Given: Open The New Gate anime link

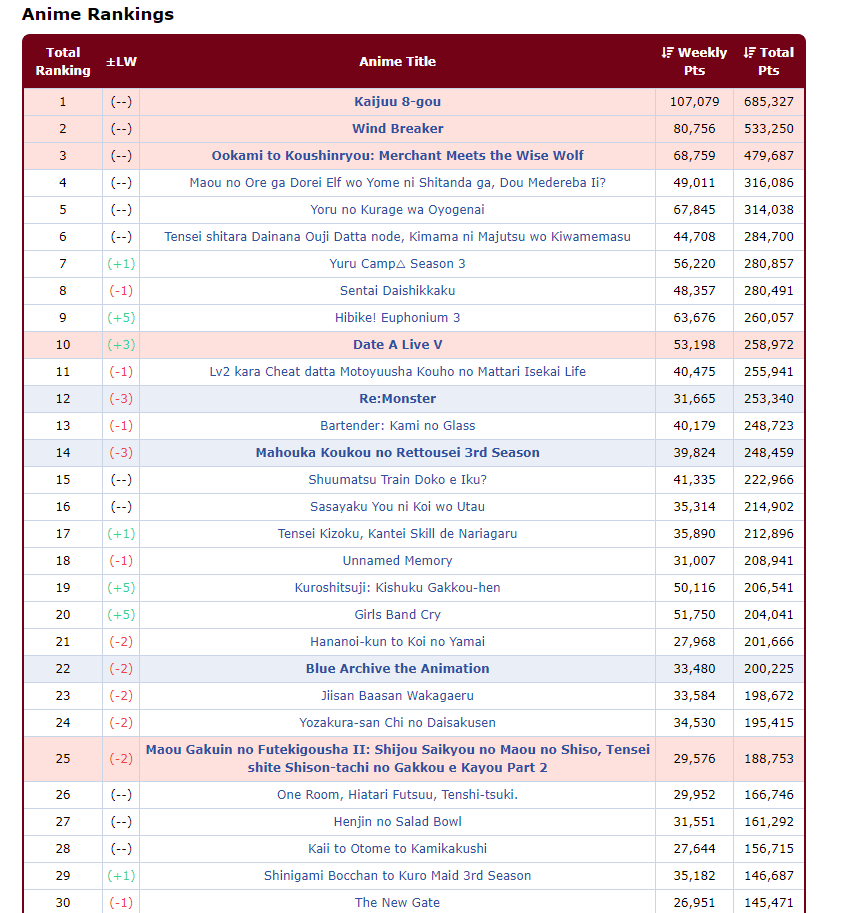Looking at the screenshot, I should 398,903.
